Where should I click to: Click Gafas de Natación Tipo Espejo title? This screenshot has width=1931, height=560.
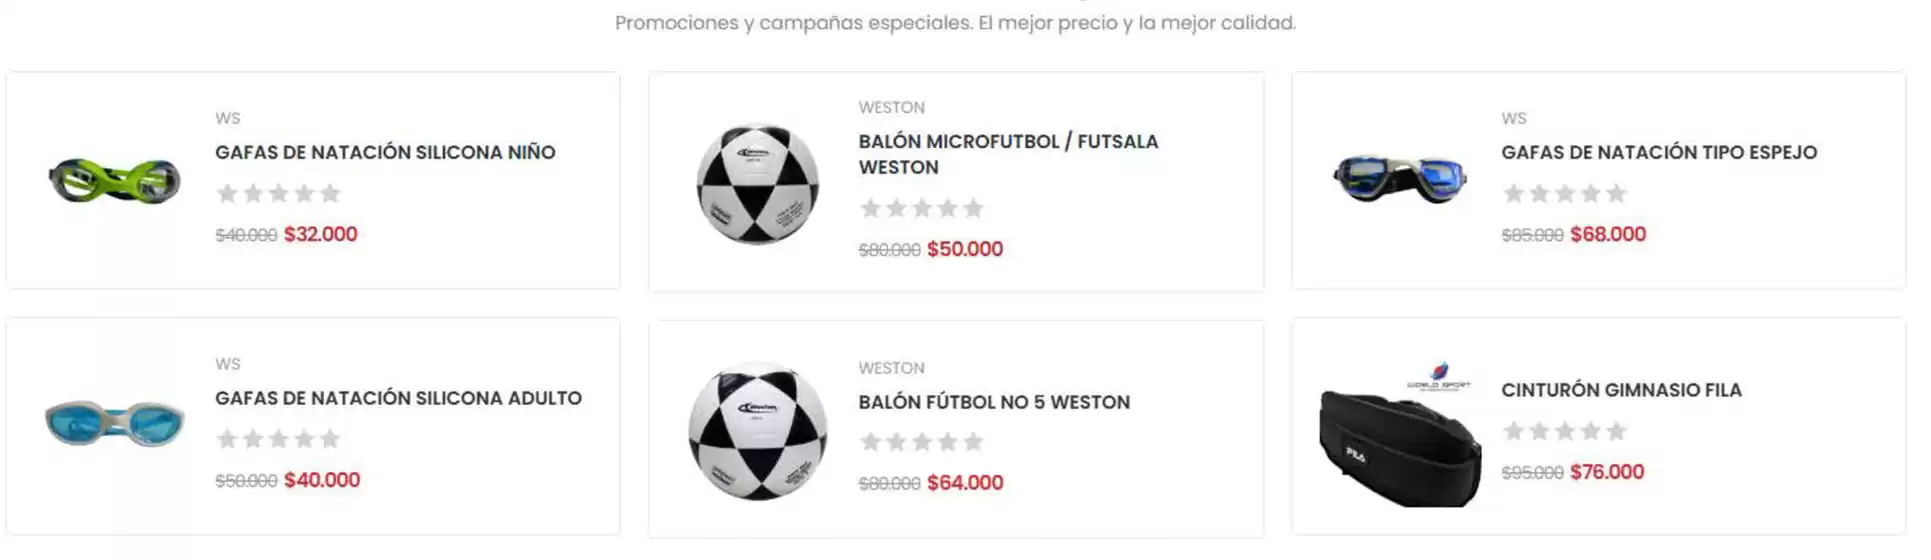(1658, 152)
